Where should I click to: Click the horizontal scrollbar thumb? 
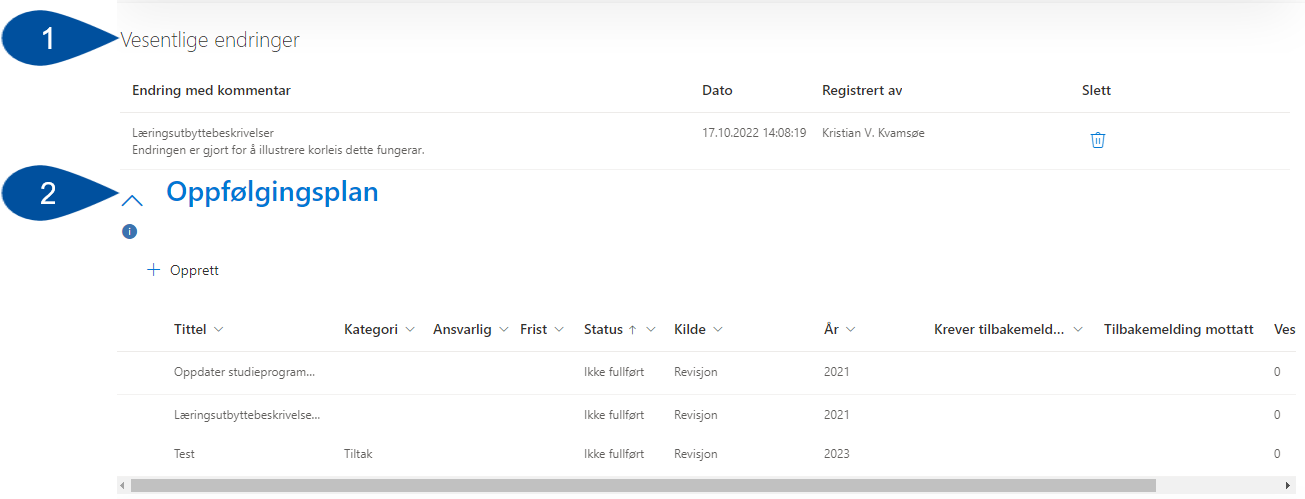coord(643,485)
